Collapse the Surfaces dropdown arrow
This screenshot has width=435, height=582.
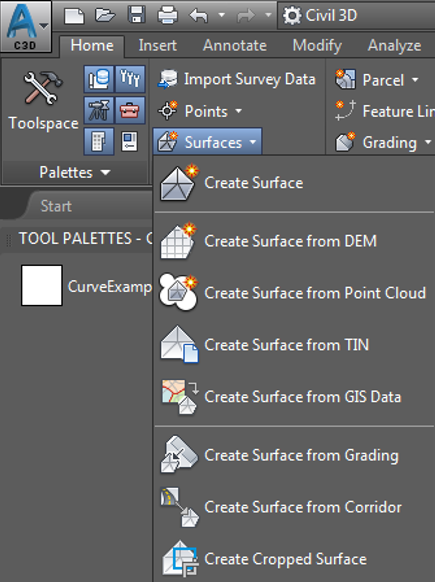tap(253, 142)
